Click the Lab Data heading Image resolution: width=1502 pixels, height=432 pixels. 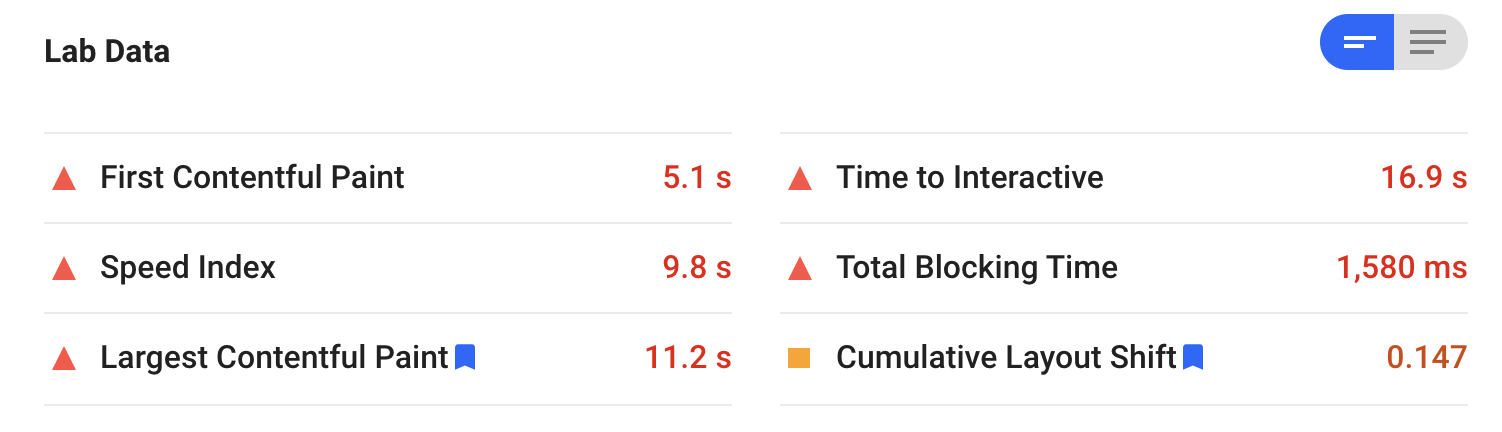tap(107, 52)
